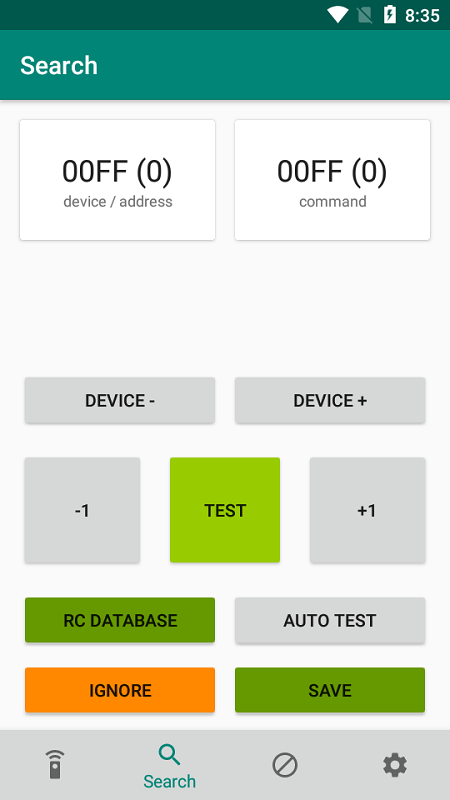Select the Search magnifier tab
Screen dimensions: 450x800
(169, 765)
